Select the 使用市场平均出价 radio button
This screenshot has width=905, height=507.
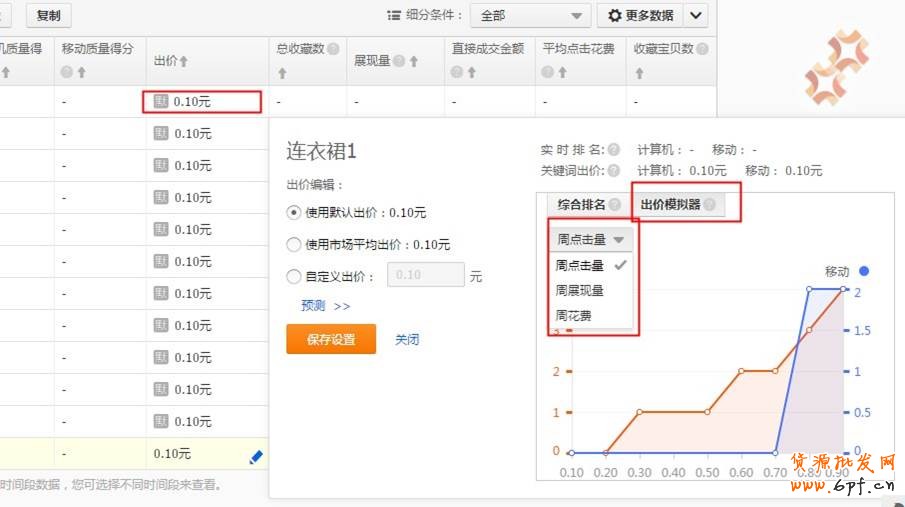[293, 244]
